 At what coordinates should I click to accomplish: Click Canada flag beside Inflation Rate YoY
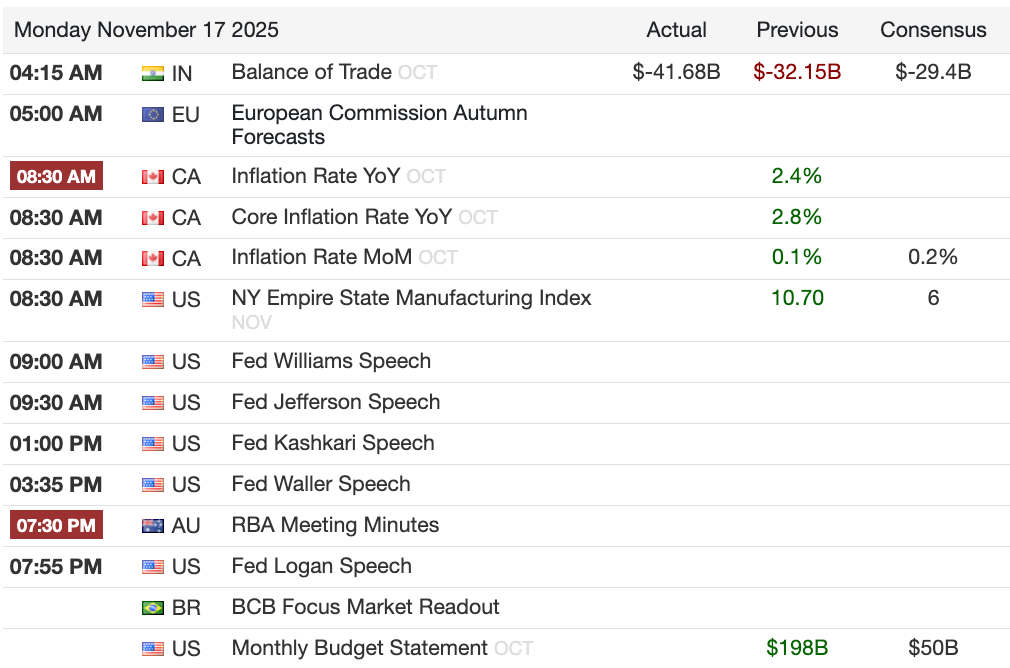click(152, 177)
